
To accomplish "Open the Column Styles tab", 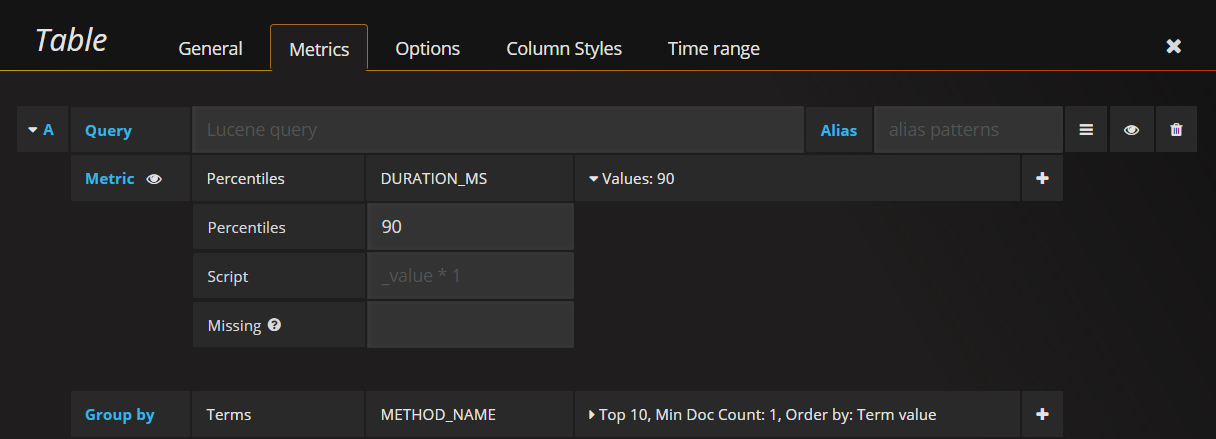I will tap(564, 48).
